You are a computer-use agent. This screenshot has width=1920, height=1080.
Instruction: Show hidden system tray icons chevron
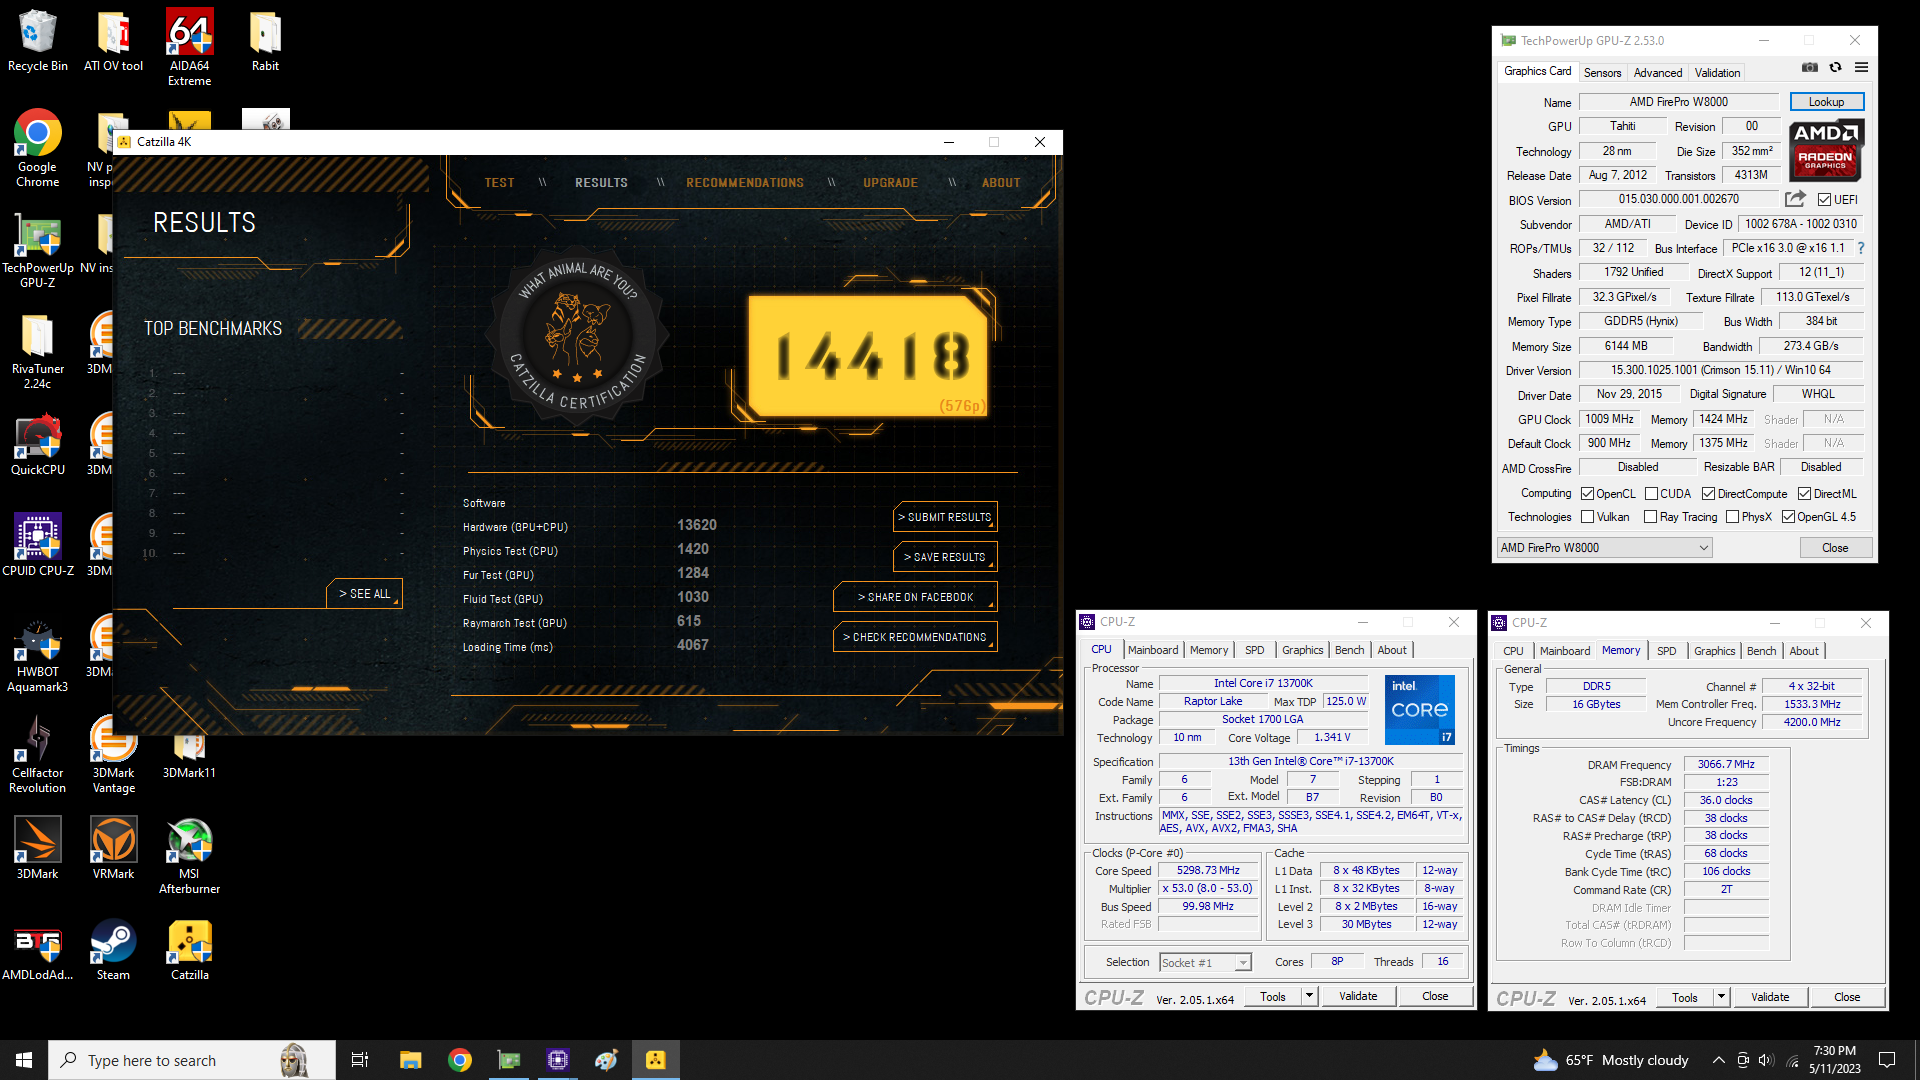[1718, 1060]
